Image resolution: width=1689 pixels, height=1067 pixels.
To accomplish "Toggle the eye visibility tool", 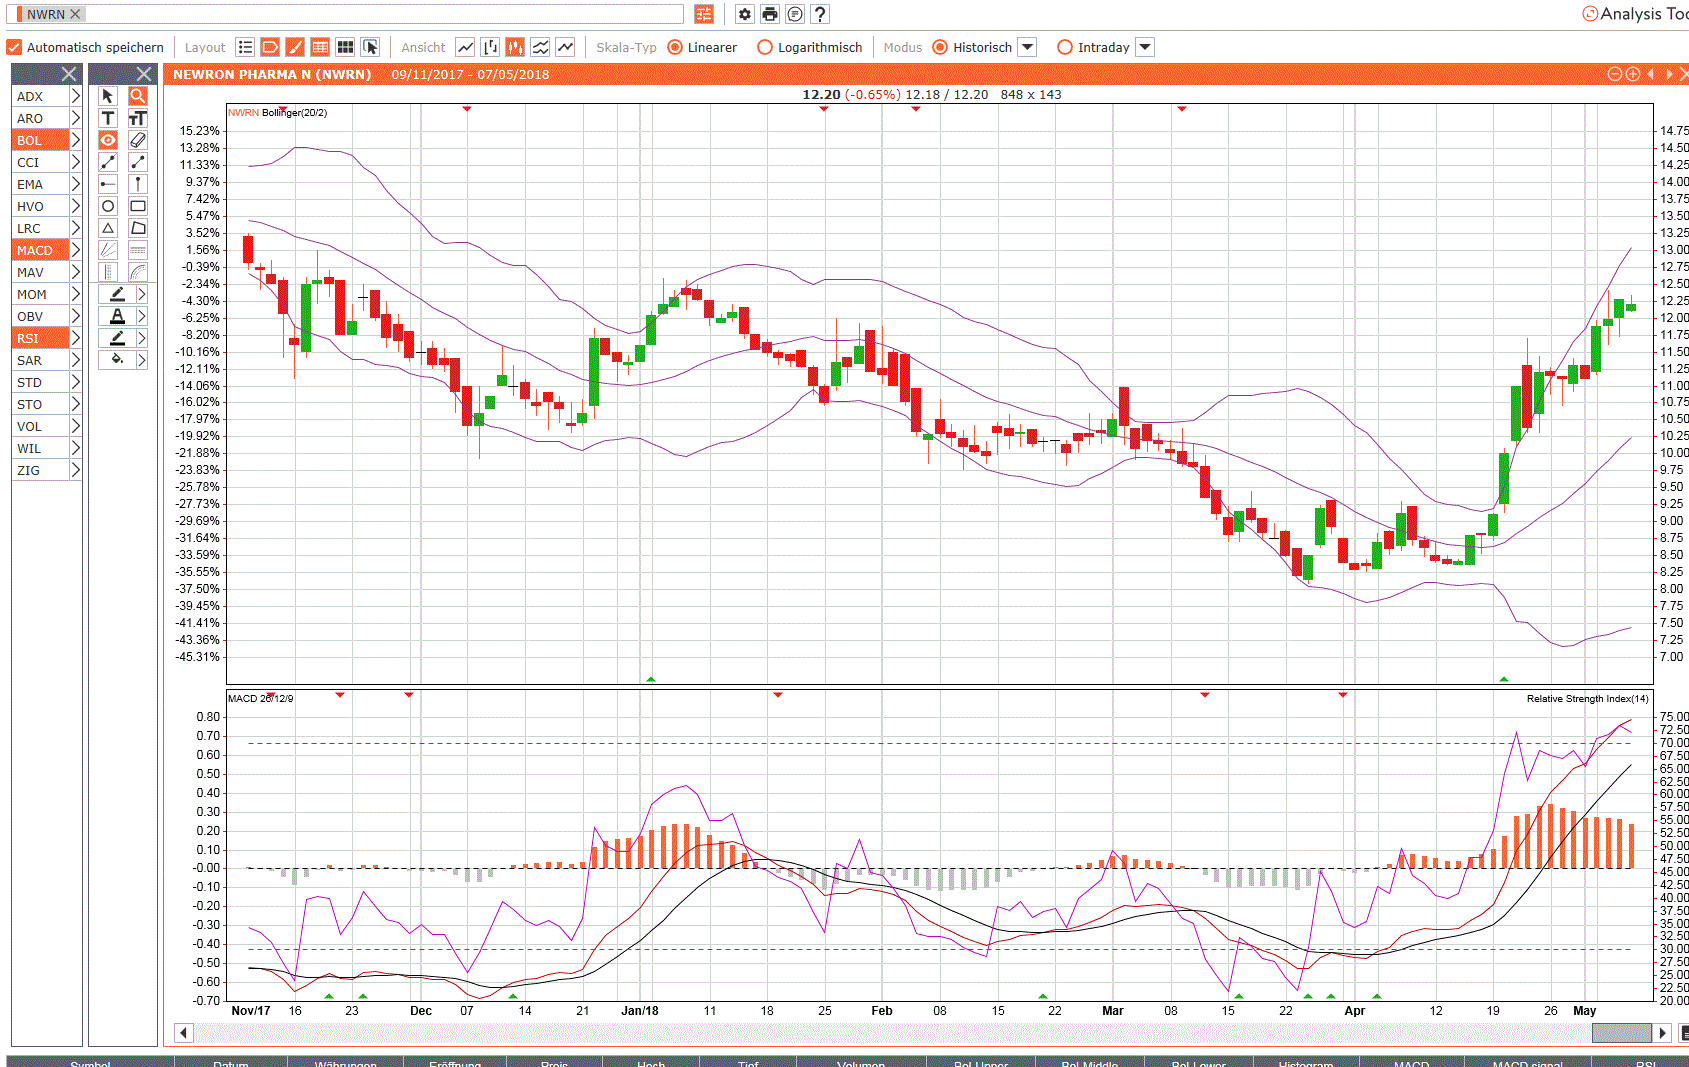I will tap(108, 140).
